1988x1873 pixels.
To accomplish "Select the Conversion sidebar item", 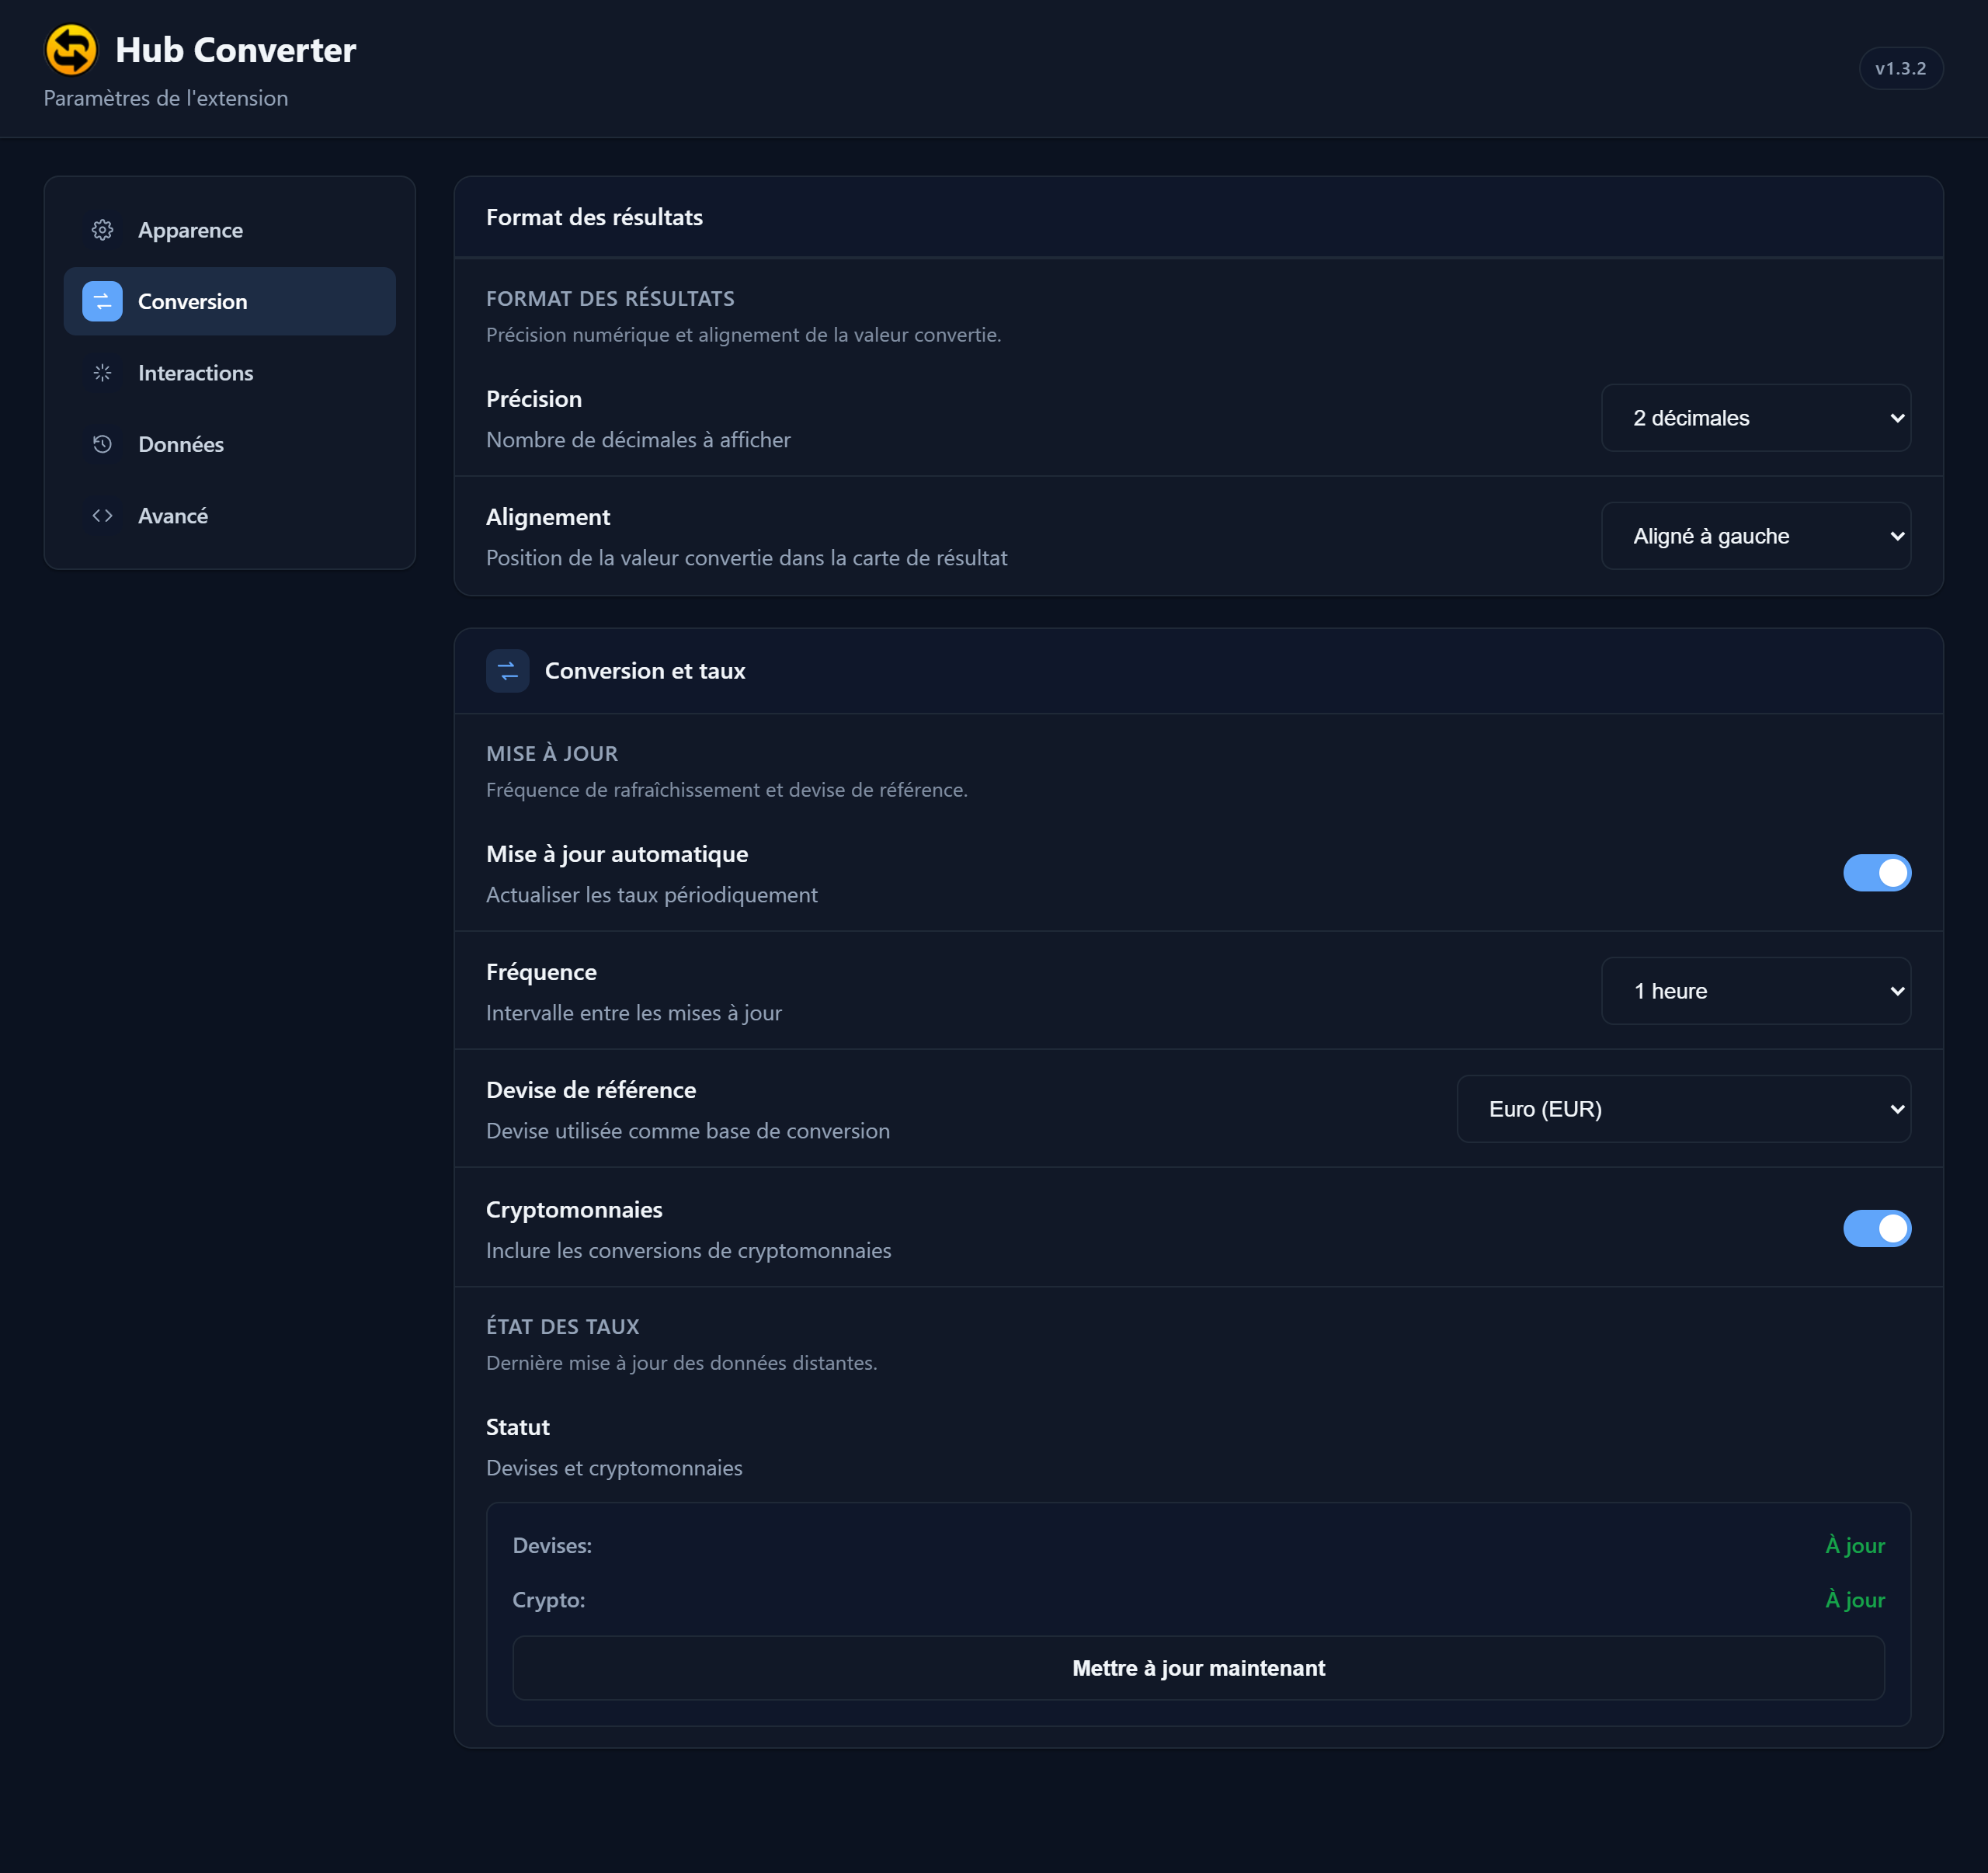I will click(x=229, y=301).
